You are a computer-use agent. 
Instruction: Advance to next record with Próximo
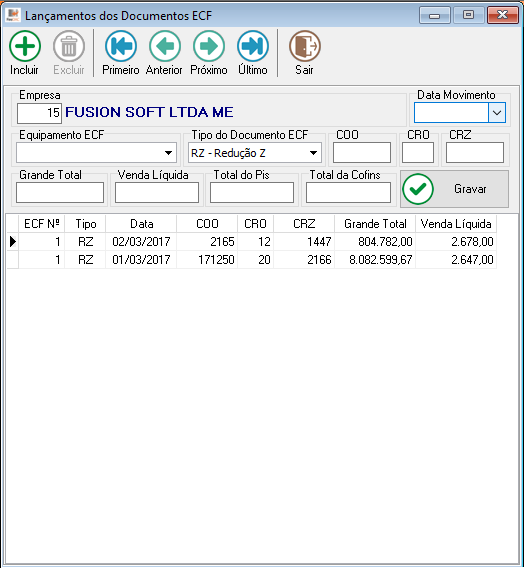[209, 46]
